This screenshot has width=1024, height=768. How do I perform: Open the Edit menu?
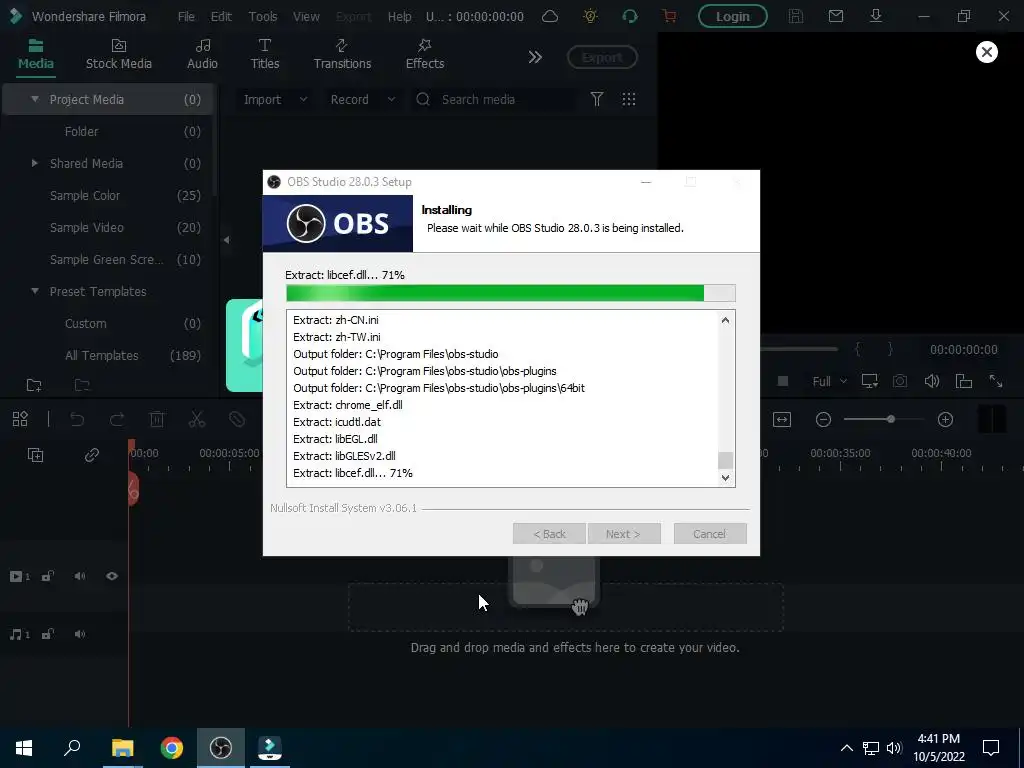pyautogui.click(x=221, y=16)
